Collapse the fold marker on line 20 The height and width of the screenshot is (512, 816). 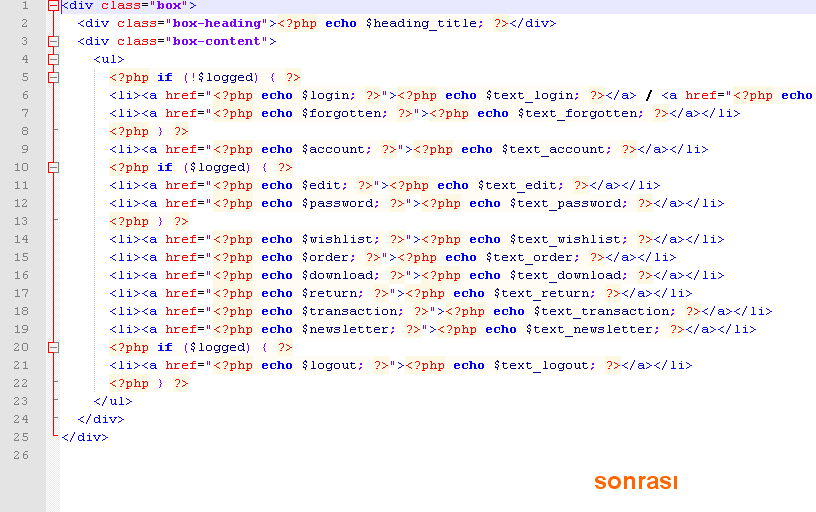[53, 348]
